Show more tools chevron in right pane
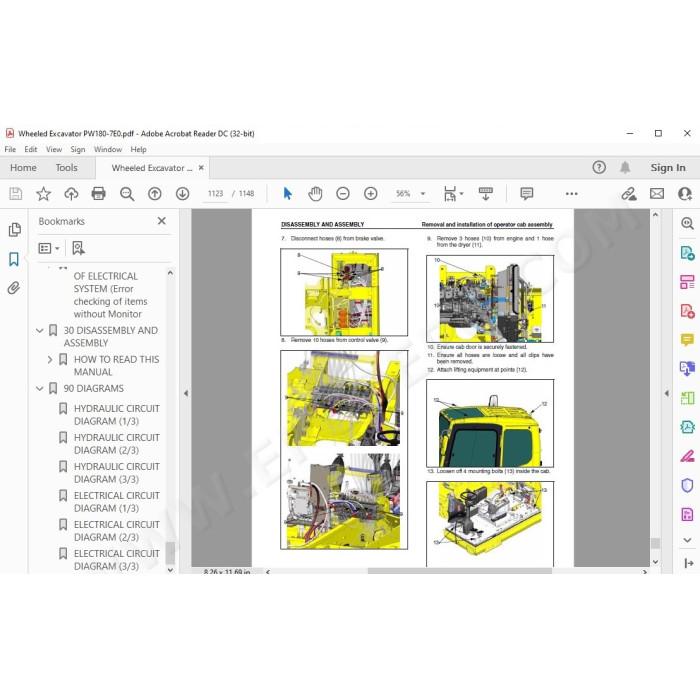700x700 pixels. tap(688, 540)
